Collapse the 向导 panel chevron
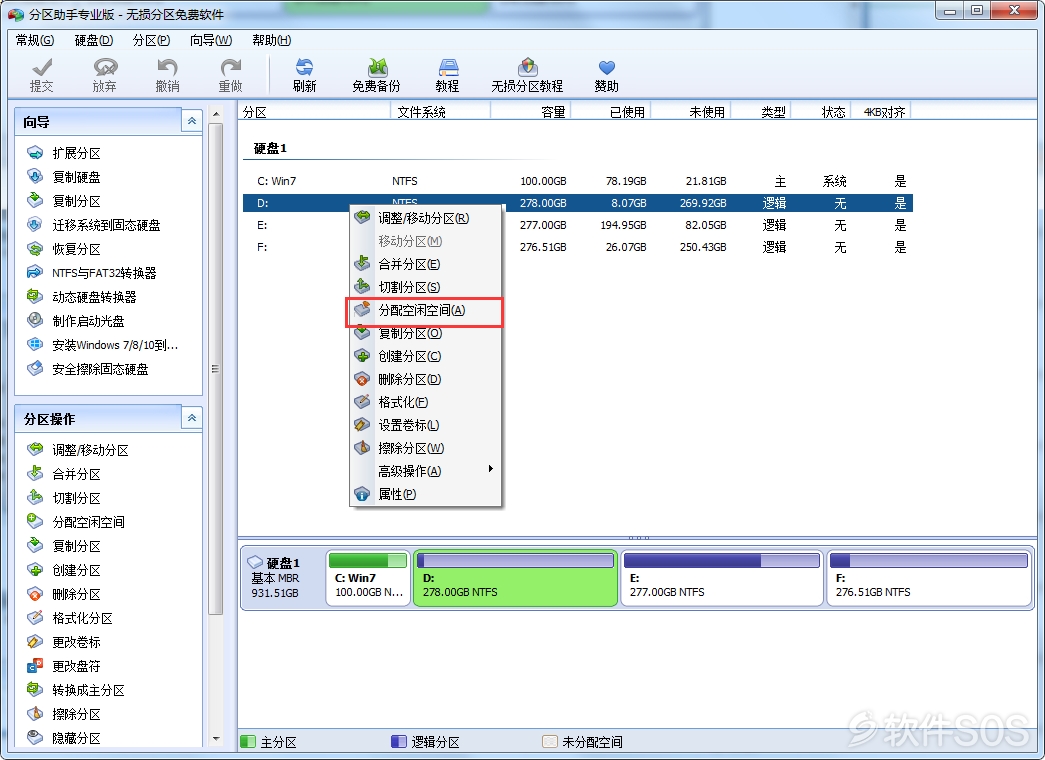This screenshot has height=760, width=1045. [x=192, y=121]
